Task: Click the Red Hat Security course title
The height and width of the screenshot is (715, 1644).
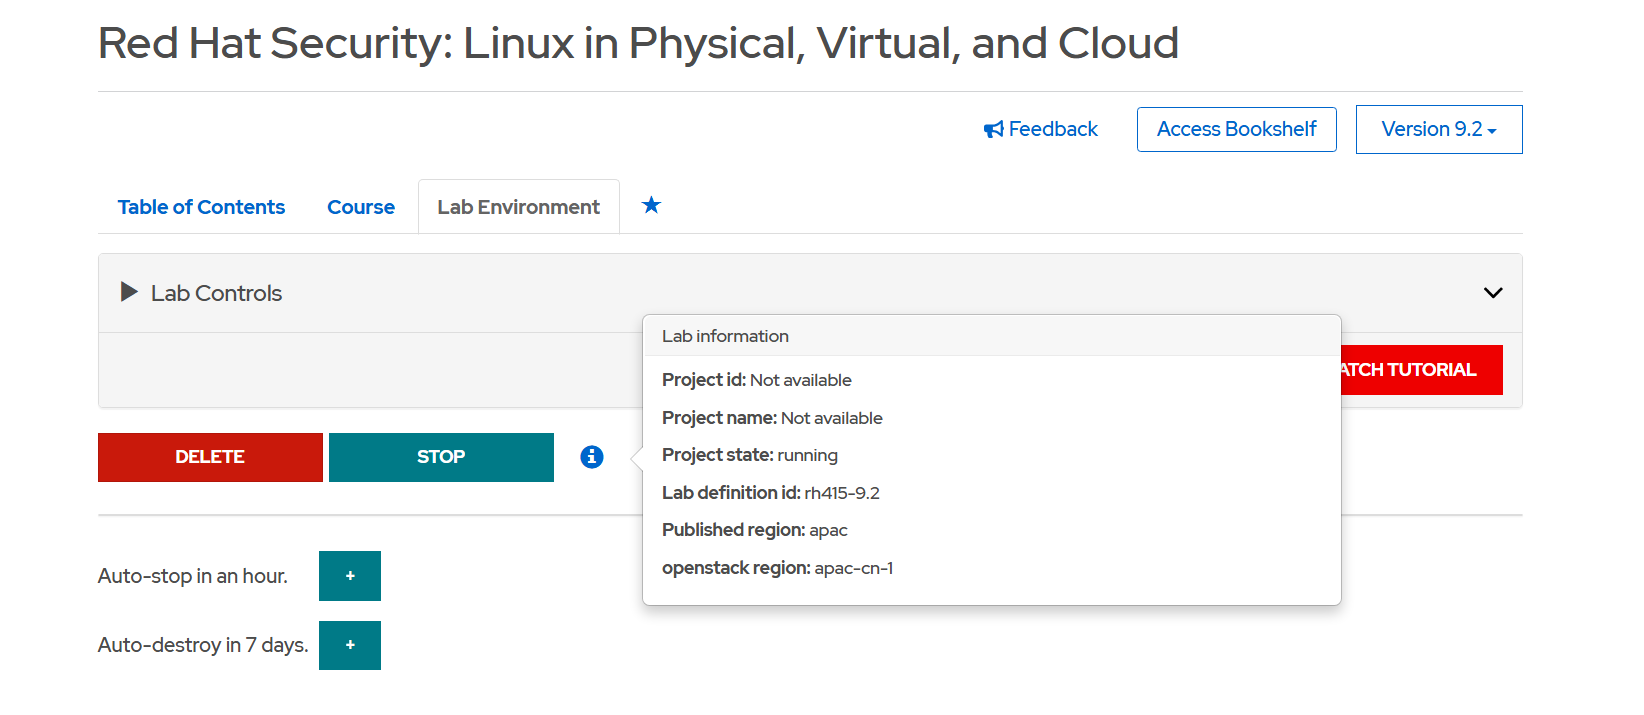Action: pyautogui.click(x=638, y=44)
